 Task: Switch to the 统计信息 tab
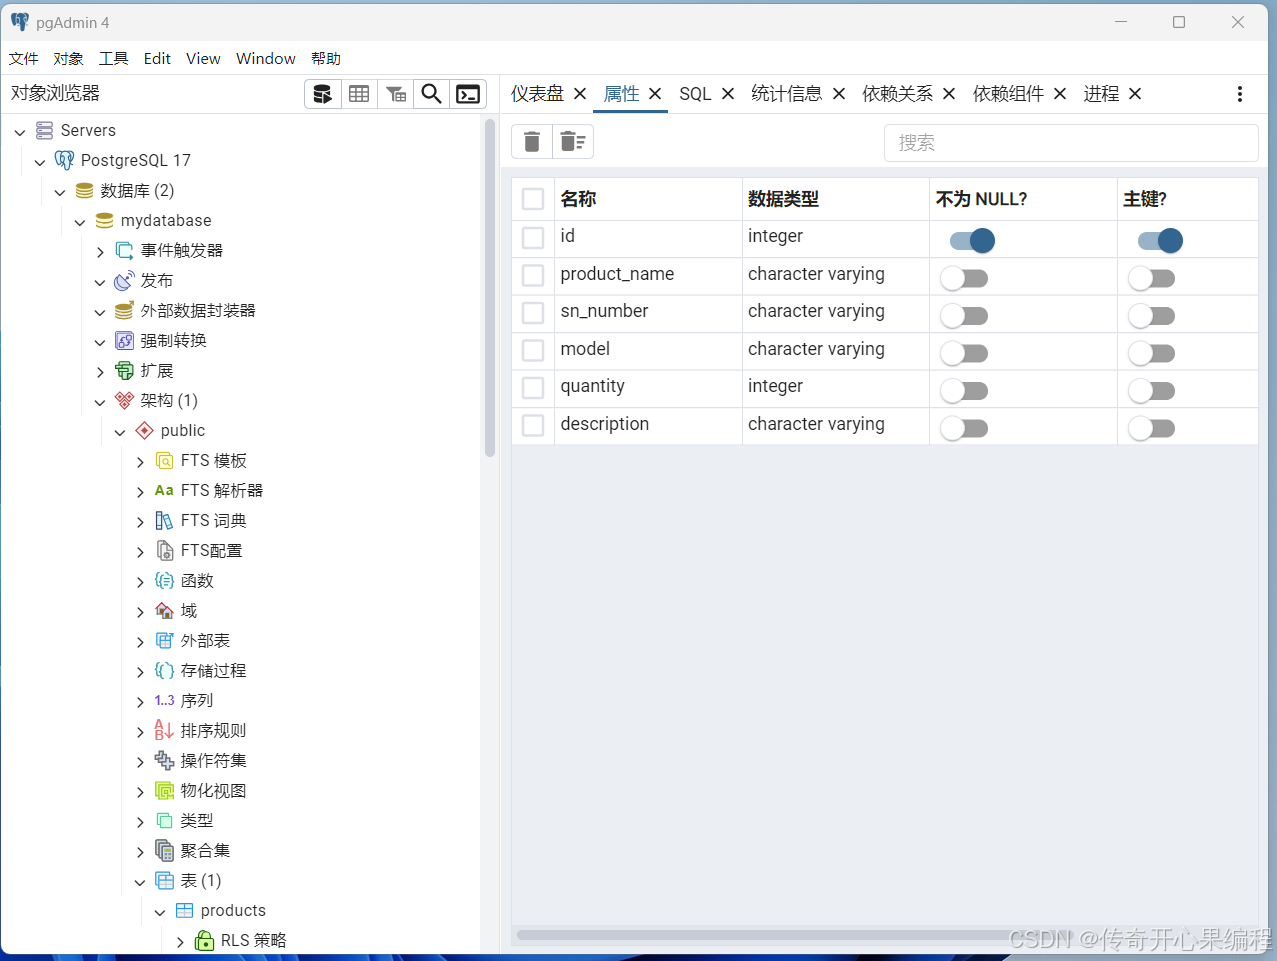pyautogui.click(x=787, y=93)
